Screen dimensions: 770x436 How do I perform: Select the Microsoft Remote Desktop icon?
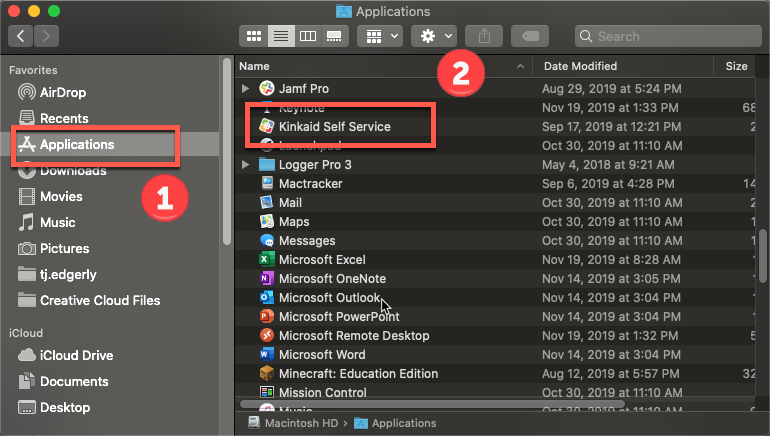click(267, 335)
